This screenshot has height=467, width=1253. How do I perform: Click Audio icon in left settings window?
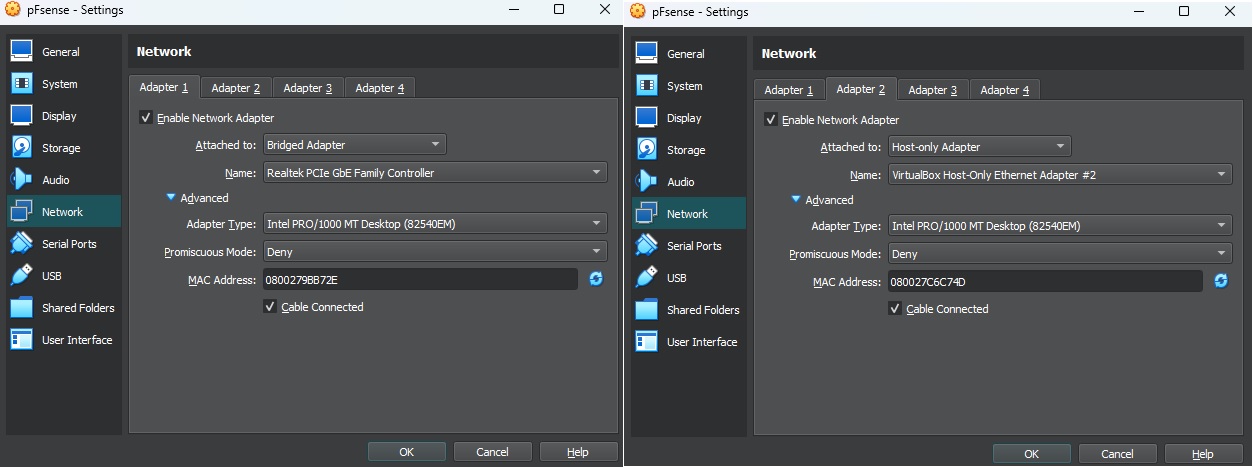click(22, 179)
